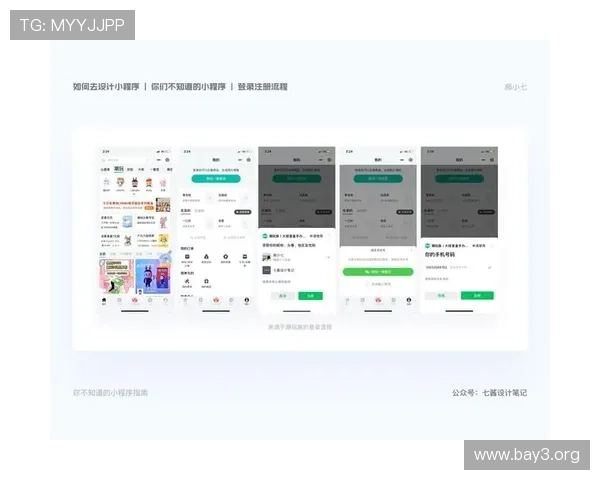Open the first order icon under 我的订单
The image size is (600, 480).
coord(187,257)
